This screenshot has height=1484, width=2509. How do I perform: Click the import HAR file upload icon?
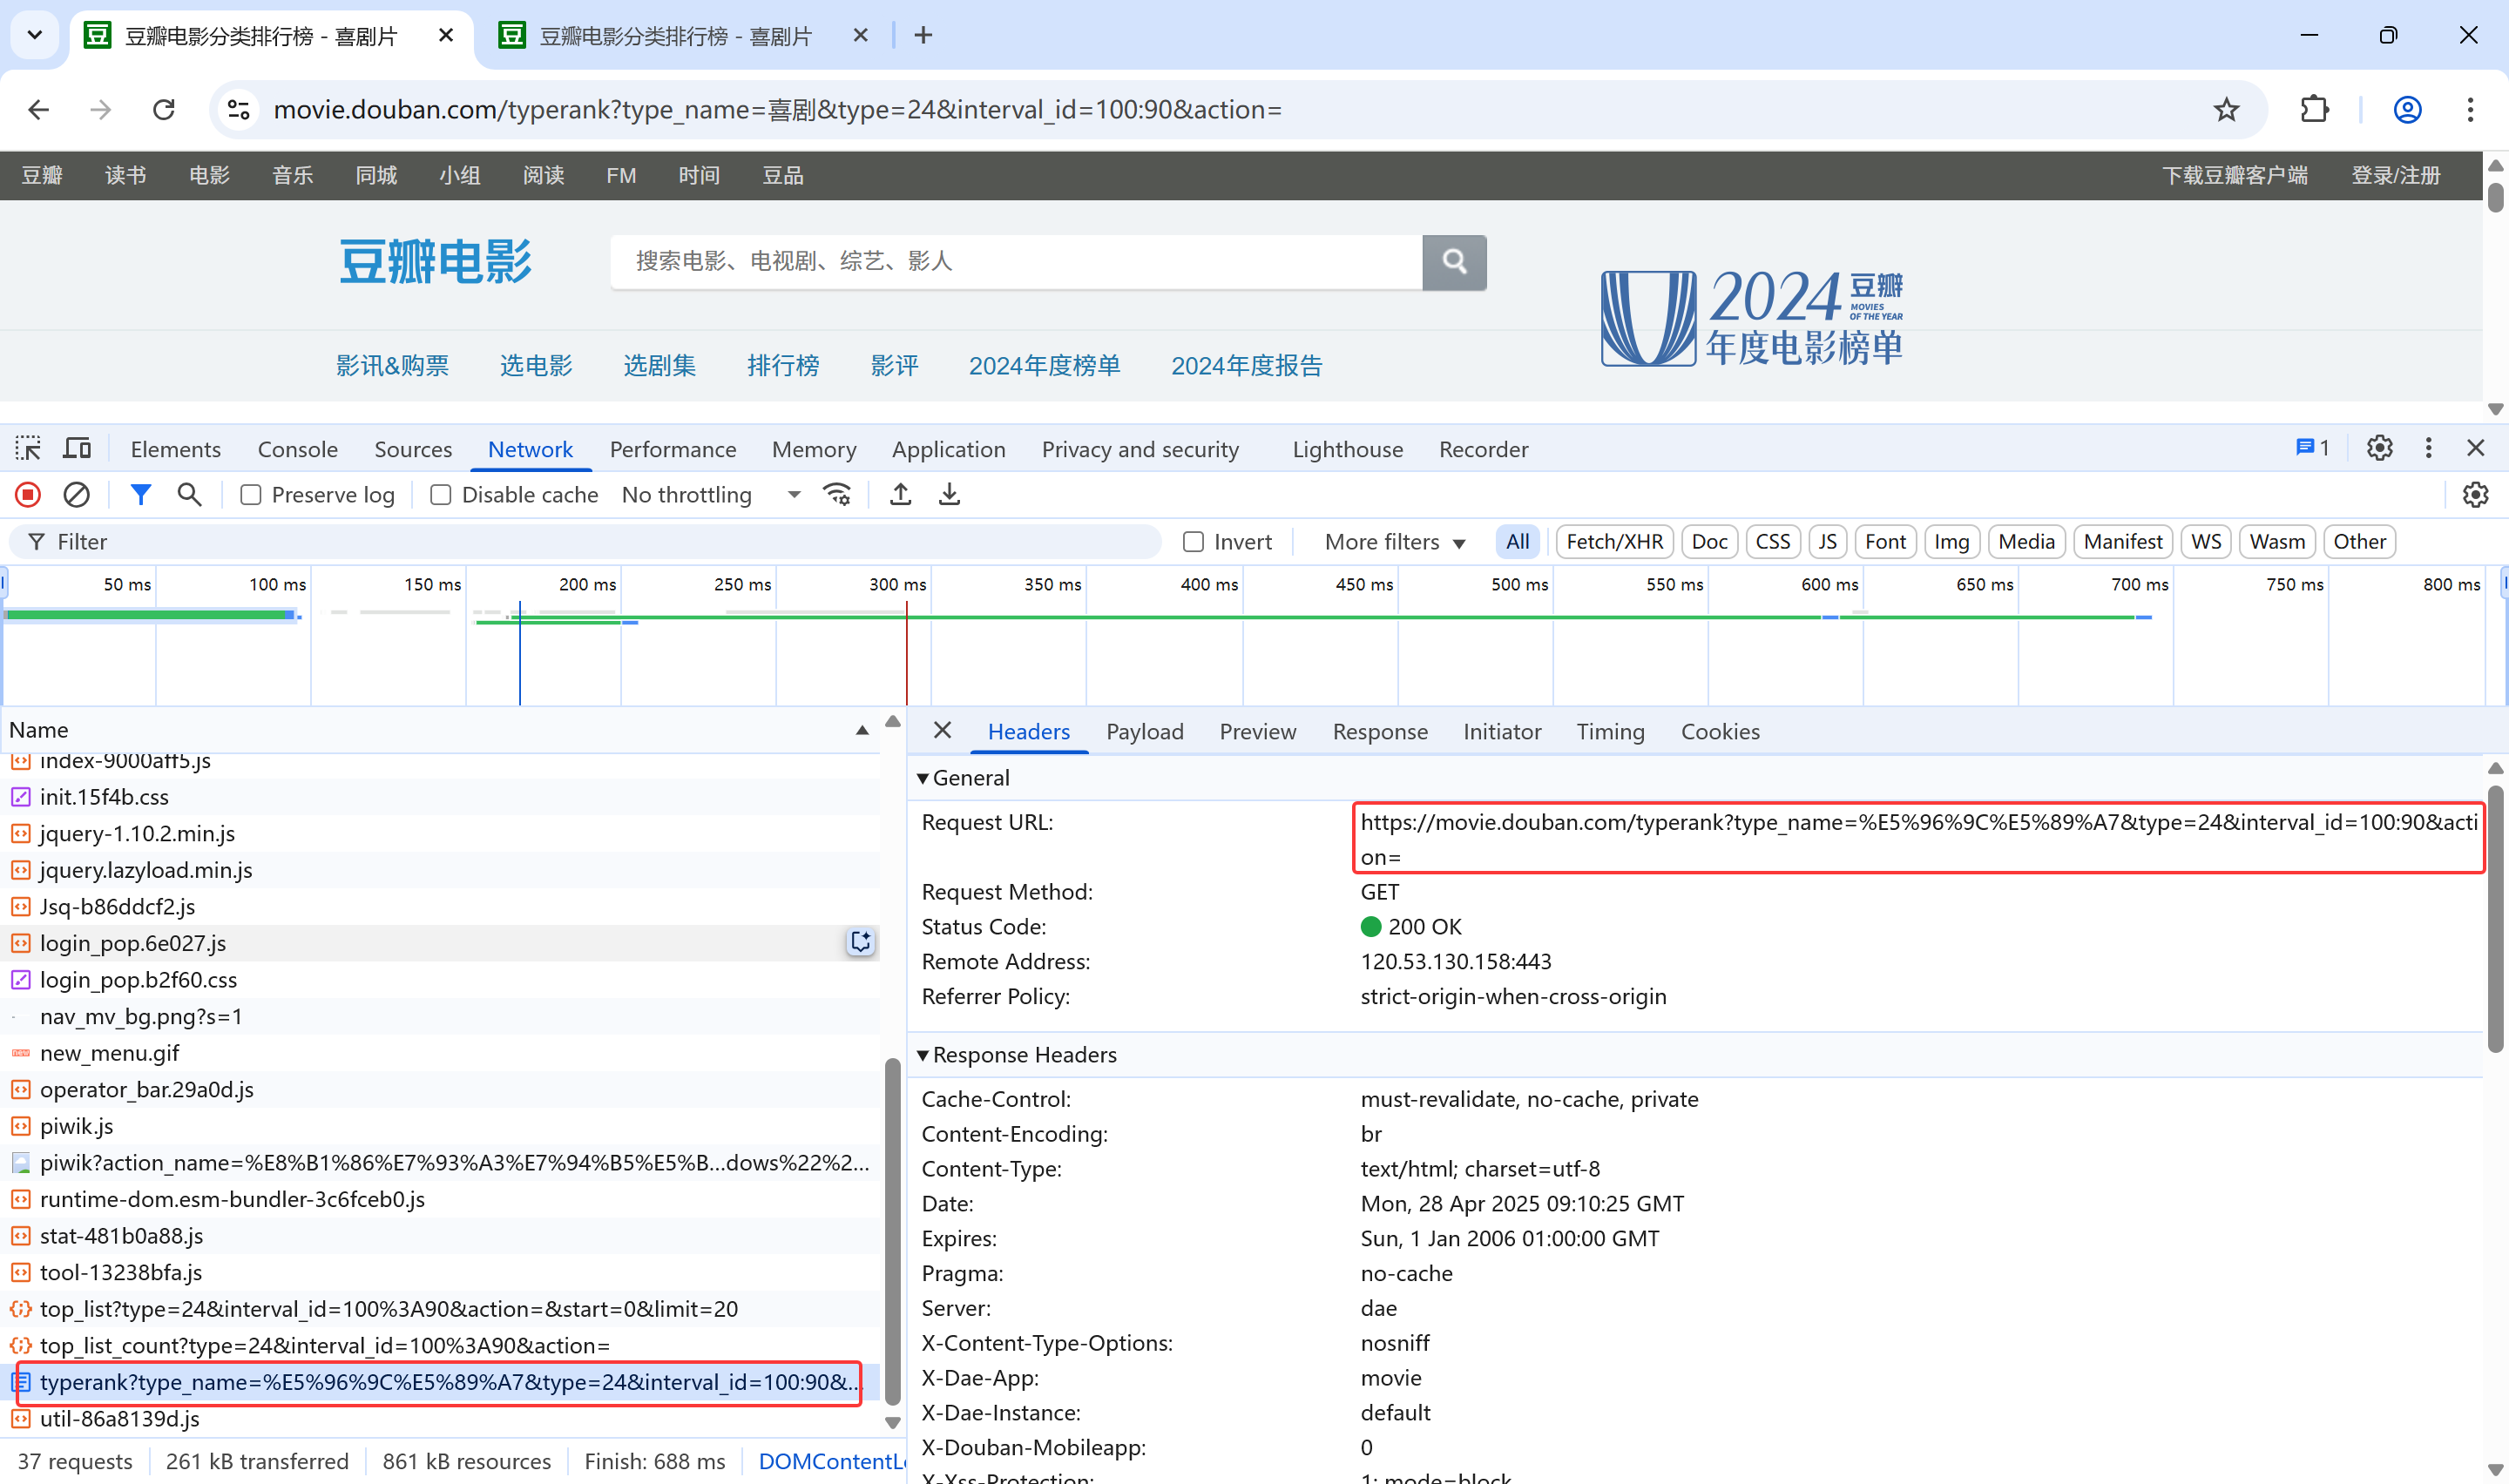click(900, 495)
